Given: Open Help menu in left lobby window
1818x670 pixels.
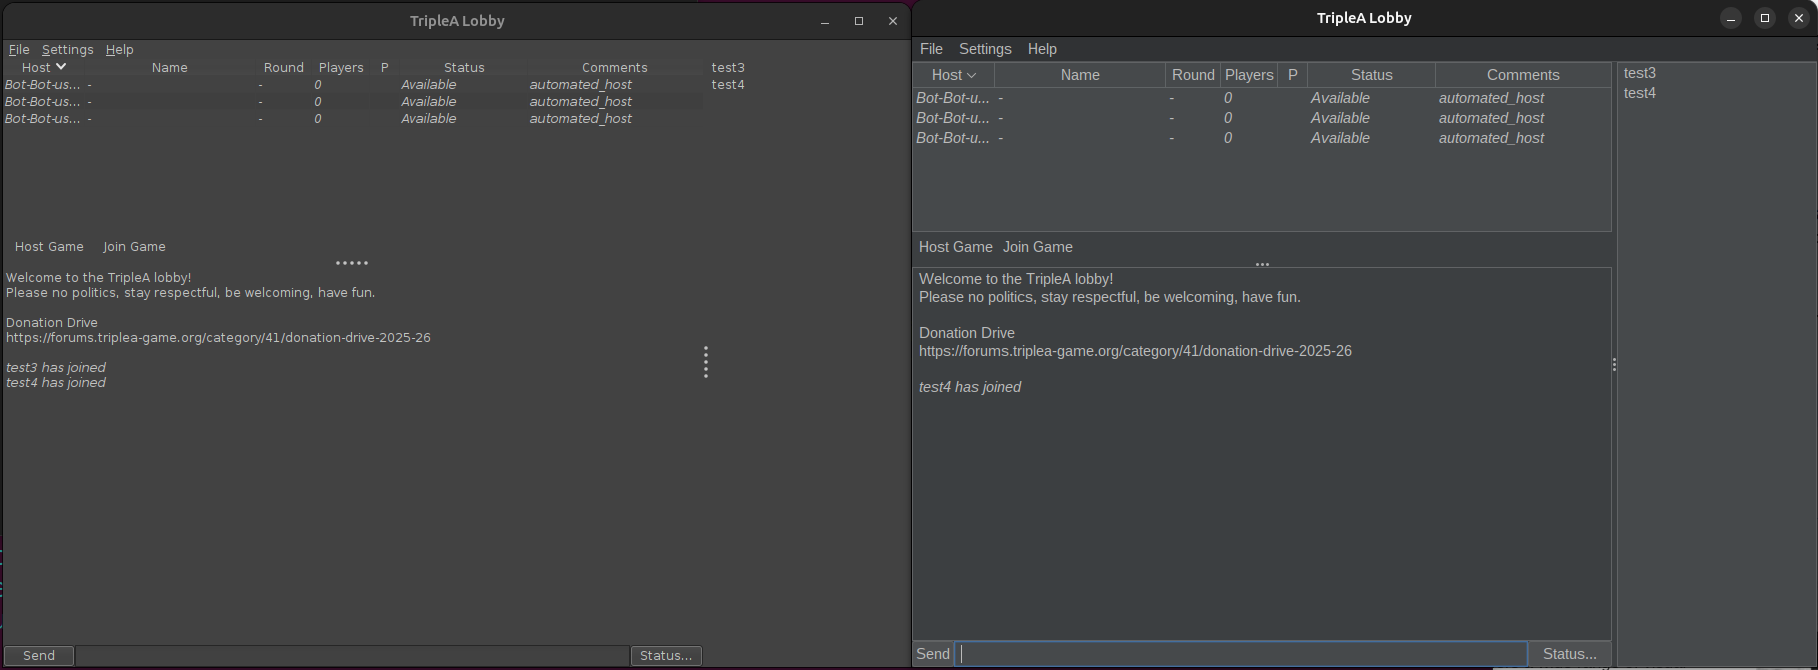Looking at the screenshot, I should (x=119, y=49).
